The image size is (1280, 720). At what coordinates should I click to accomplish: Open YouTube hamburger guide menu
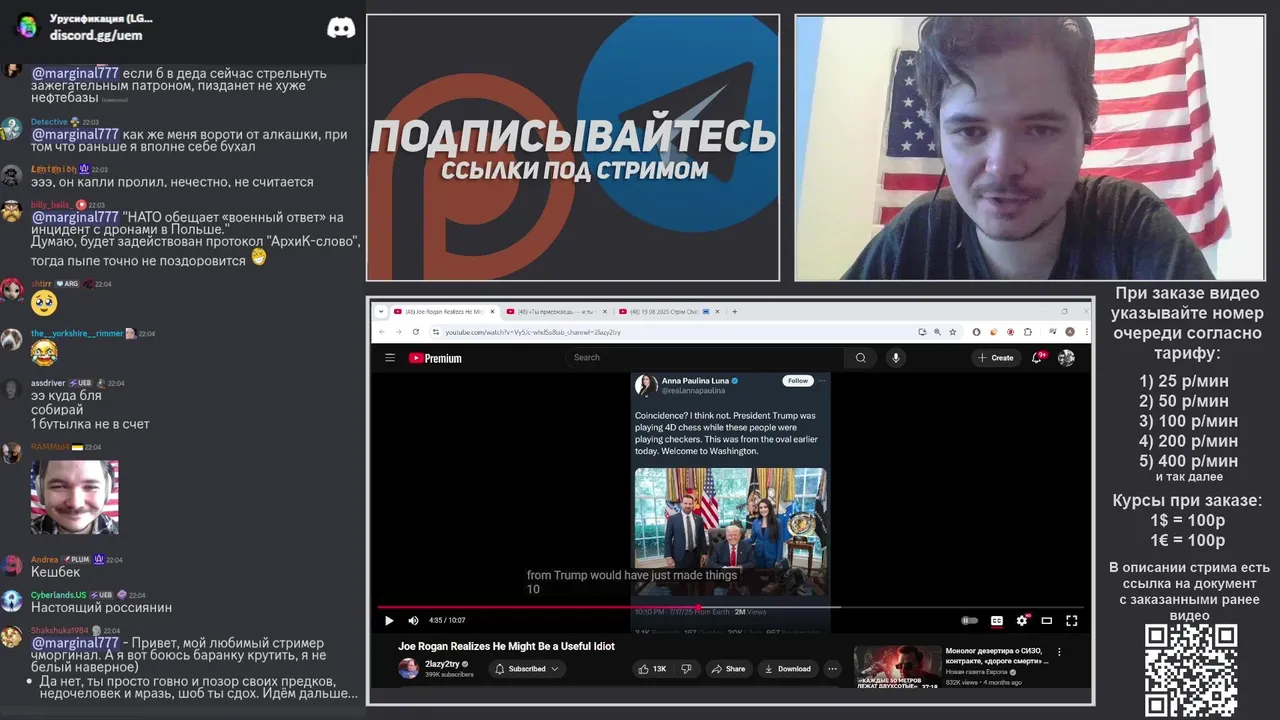(x=390, y=357)
